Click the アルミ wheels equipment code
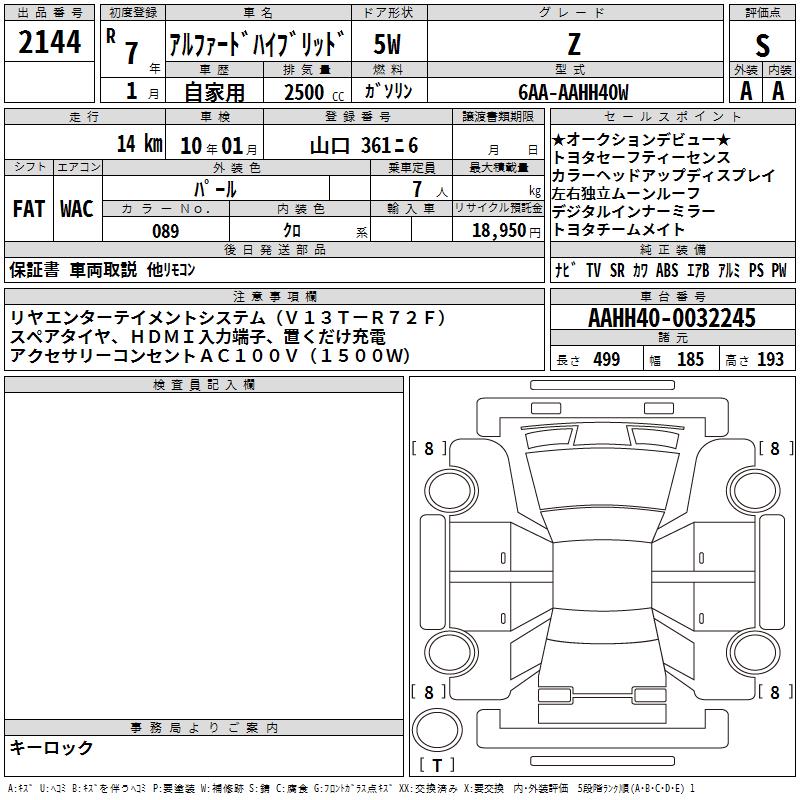This screenshot has width=800, height=800. 729,270
